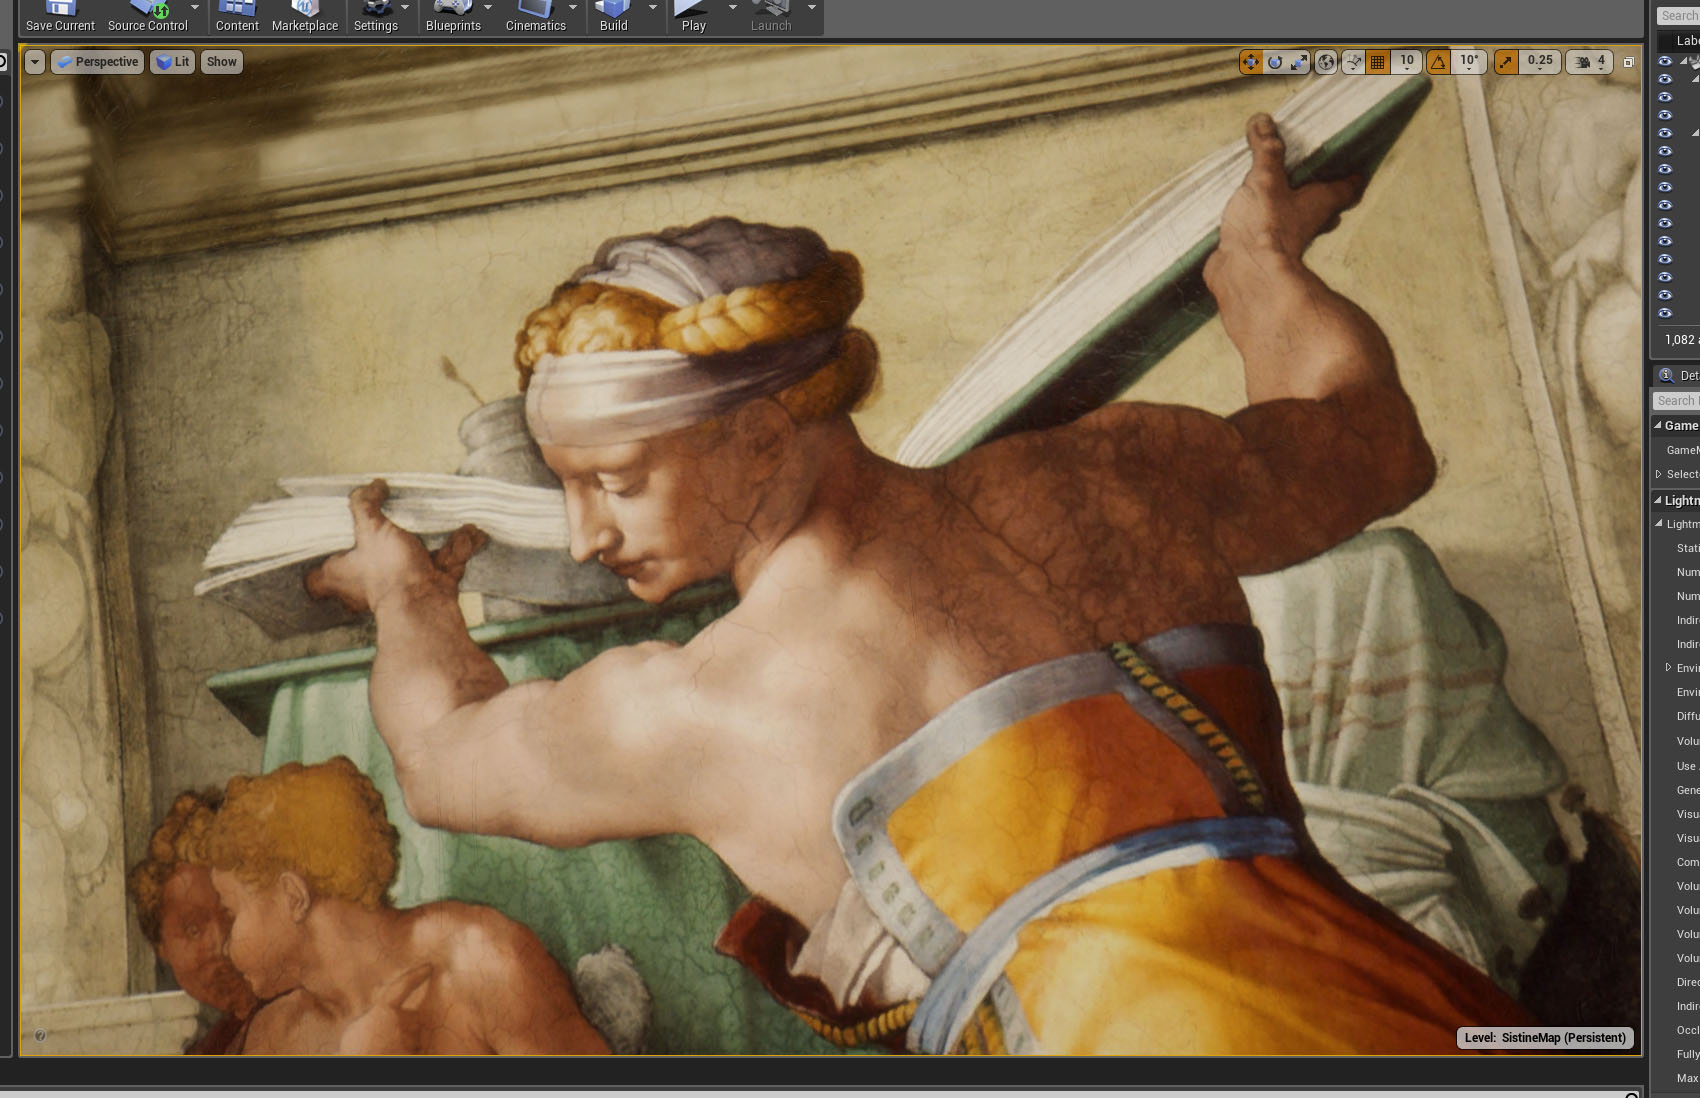Open scale snap 0.25 dropdown
Viewport: 1700px width, 1098px height.
coord(1540,62)
